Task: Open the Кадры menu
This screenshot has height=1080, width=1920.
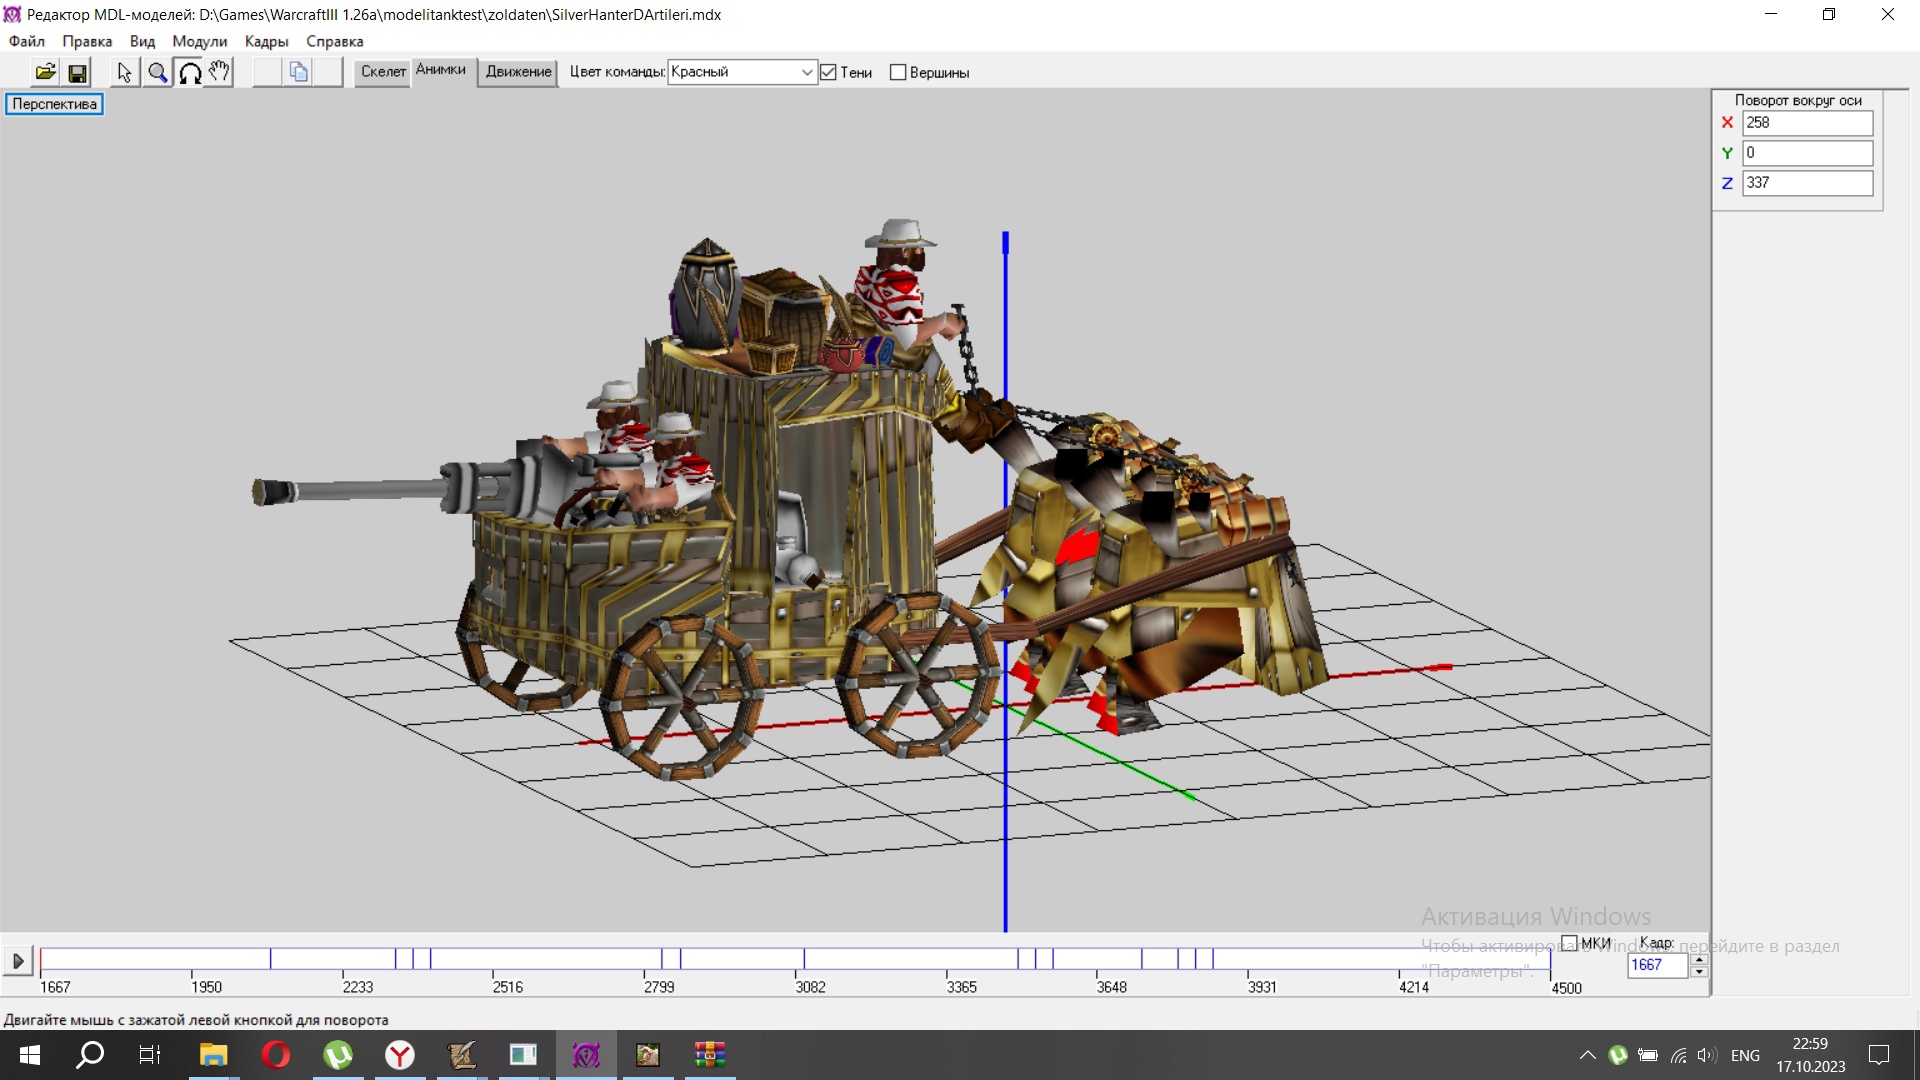Action: [x=266, y=41]
